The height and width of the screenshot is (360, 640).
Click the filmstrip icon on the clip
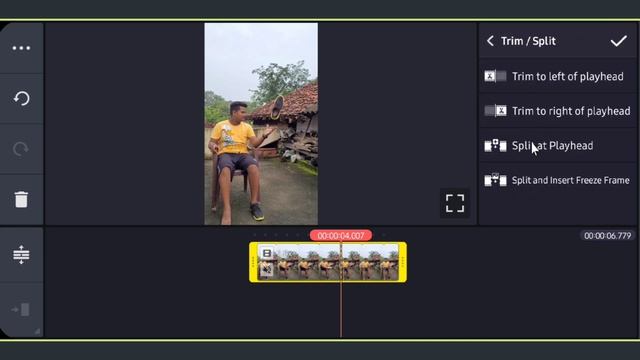(x=267, y=253)
